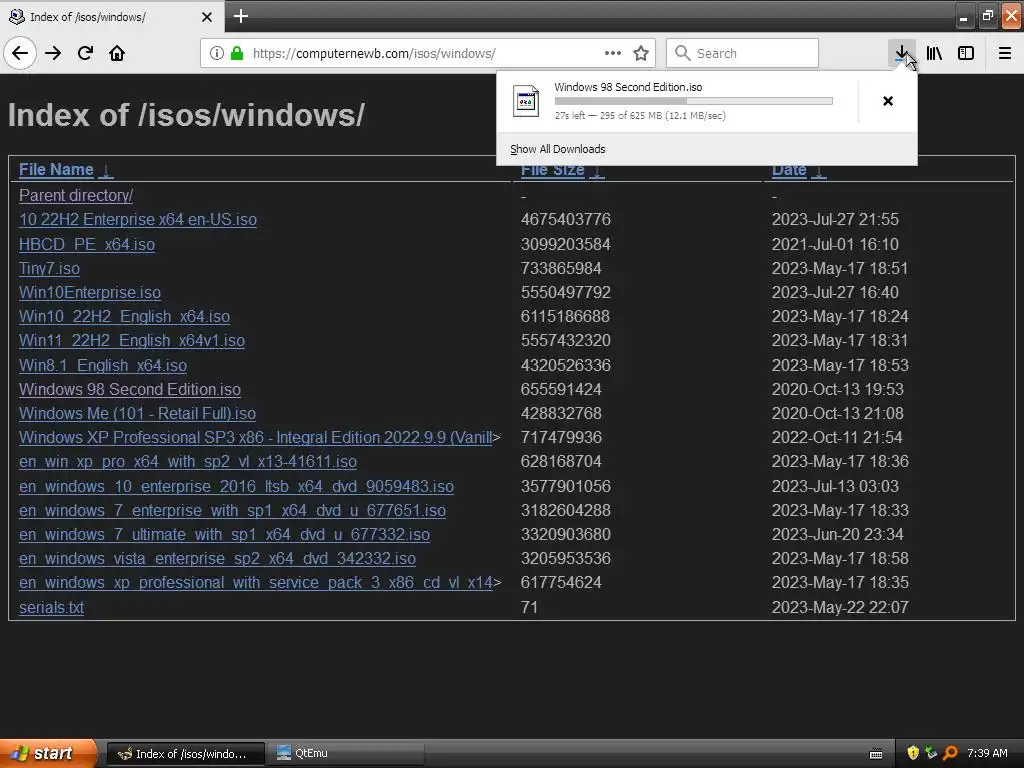Click the Index of /isos/windows/ heading
Image resolution: width=1024 pixels, height=768 pixels.
click(x=186, y=115)
